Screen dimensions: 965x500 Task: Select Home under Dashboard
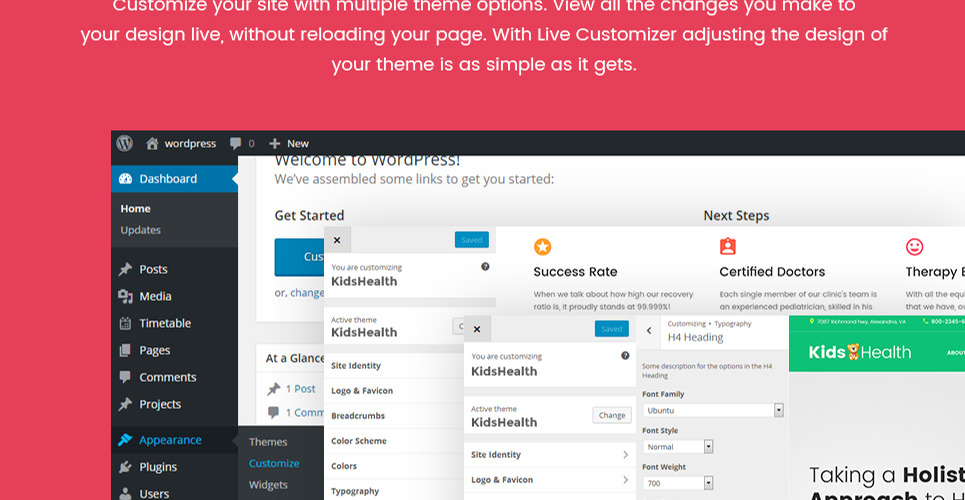point(135,209)
